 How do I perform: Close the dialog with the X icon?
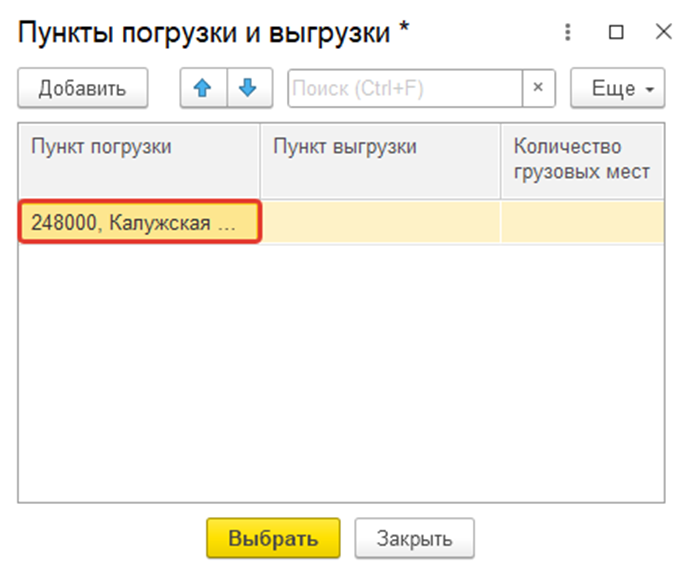(x=663, y=32)
